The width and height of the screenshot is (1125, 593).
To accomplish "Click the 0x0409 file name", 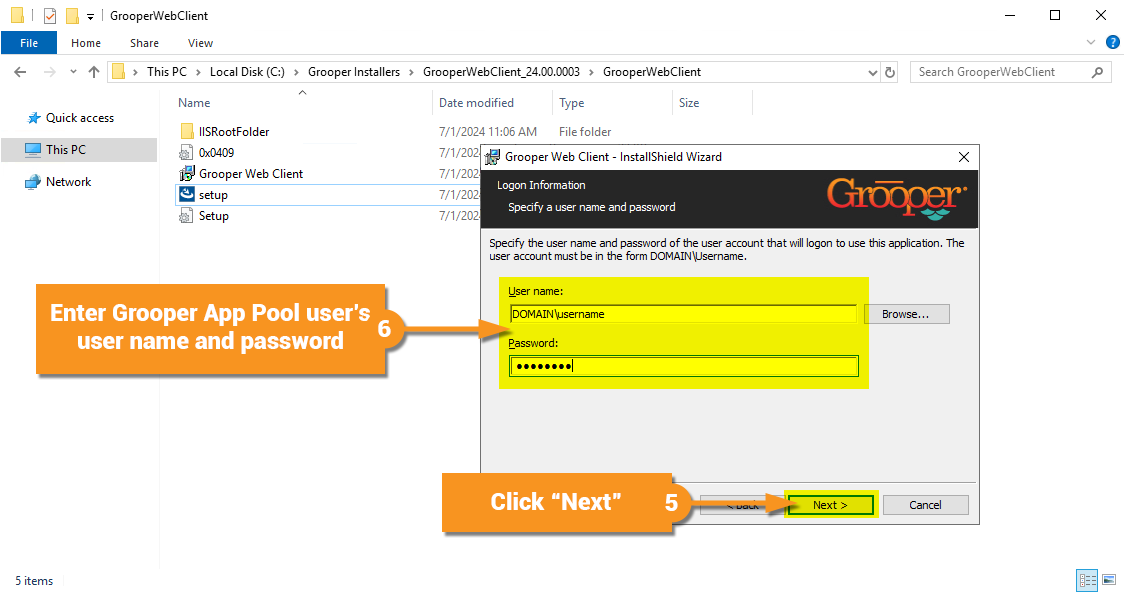I will coord(217,153).
